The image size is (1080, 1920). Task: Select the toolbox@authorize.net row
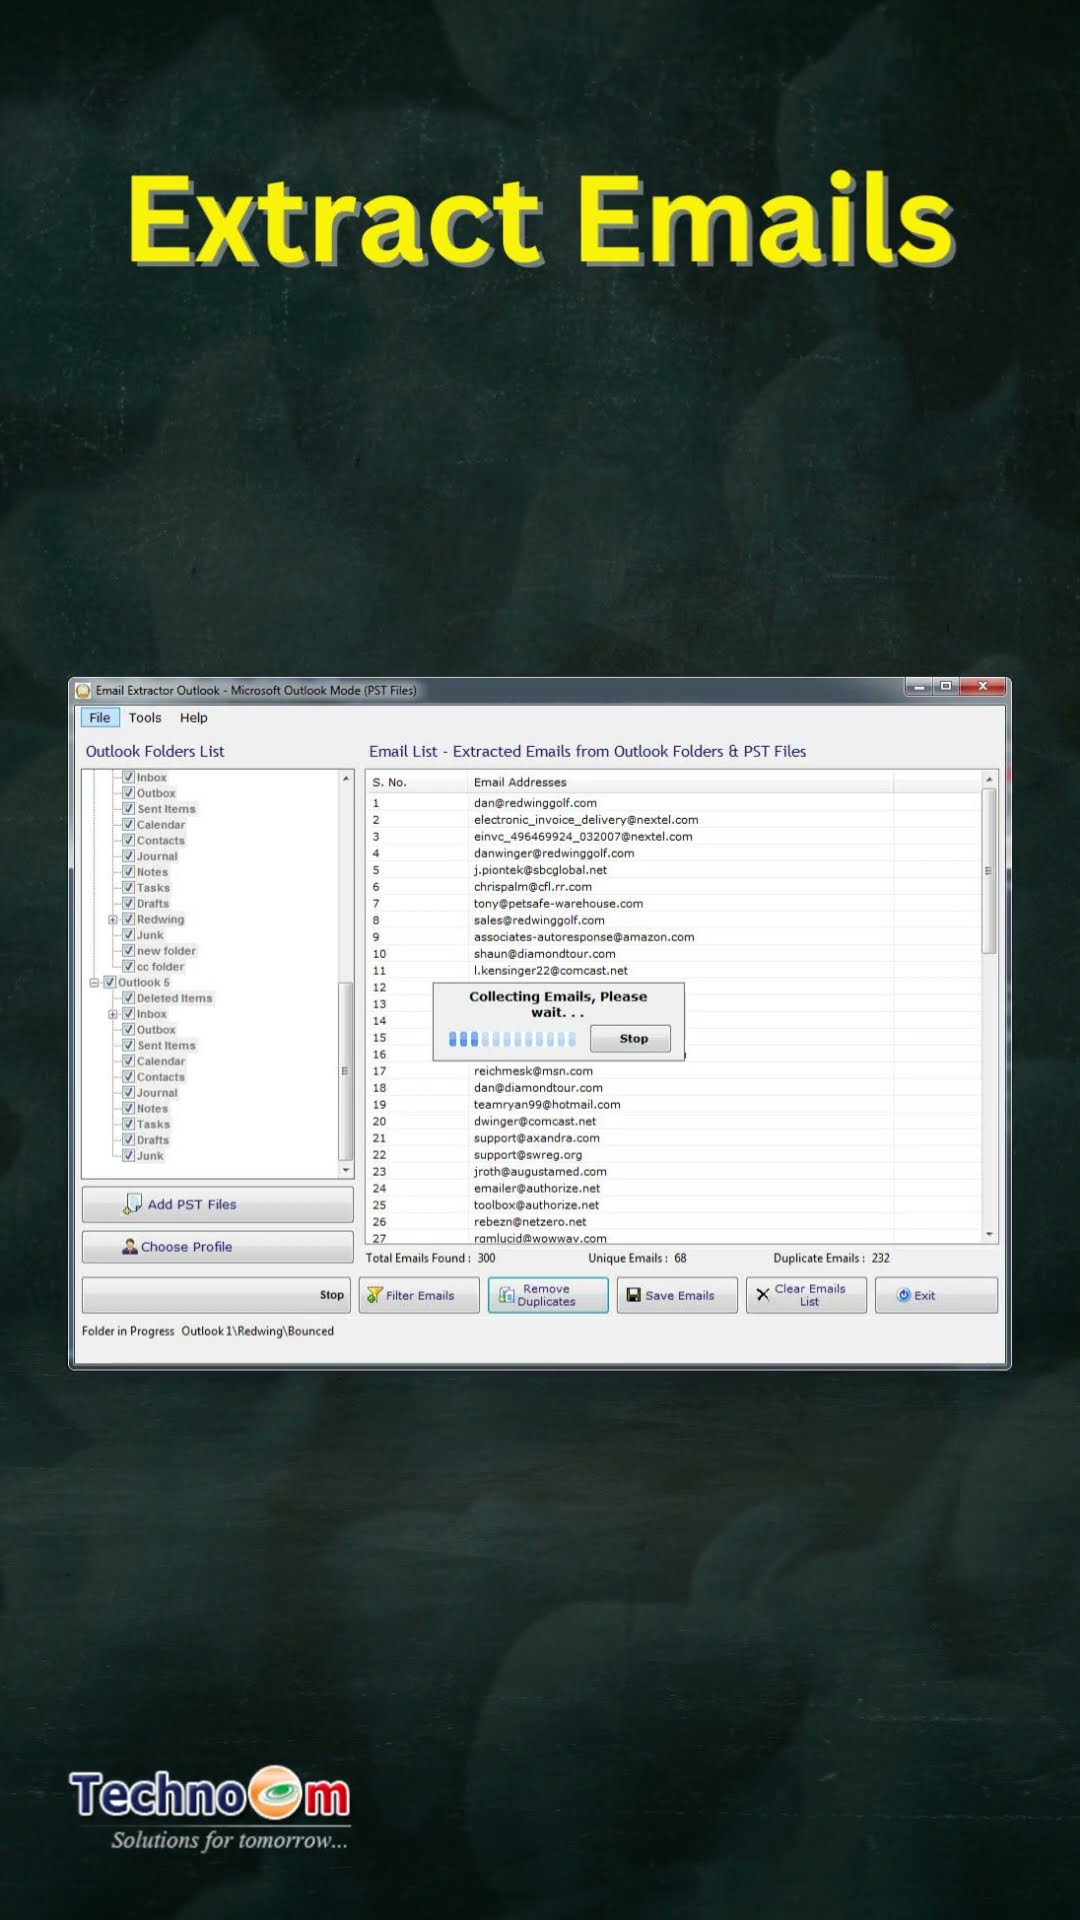674,1205
